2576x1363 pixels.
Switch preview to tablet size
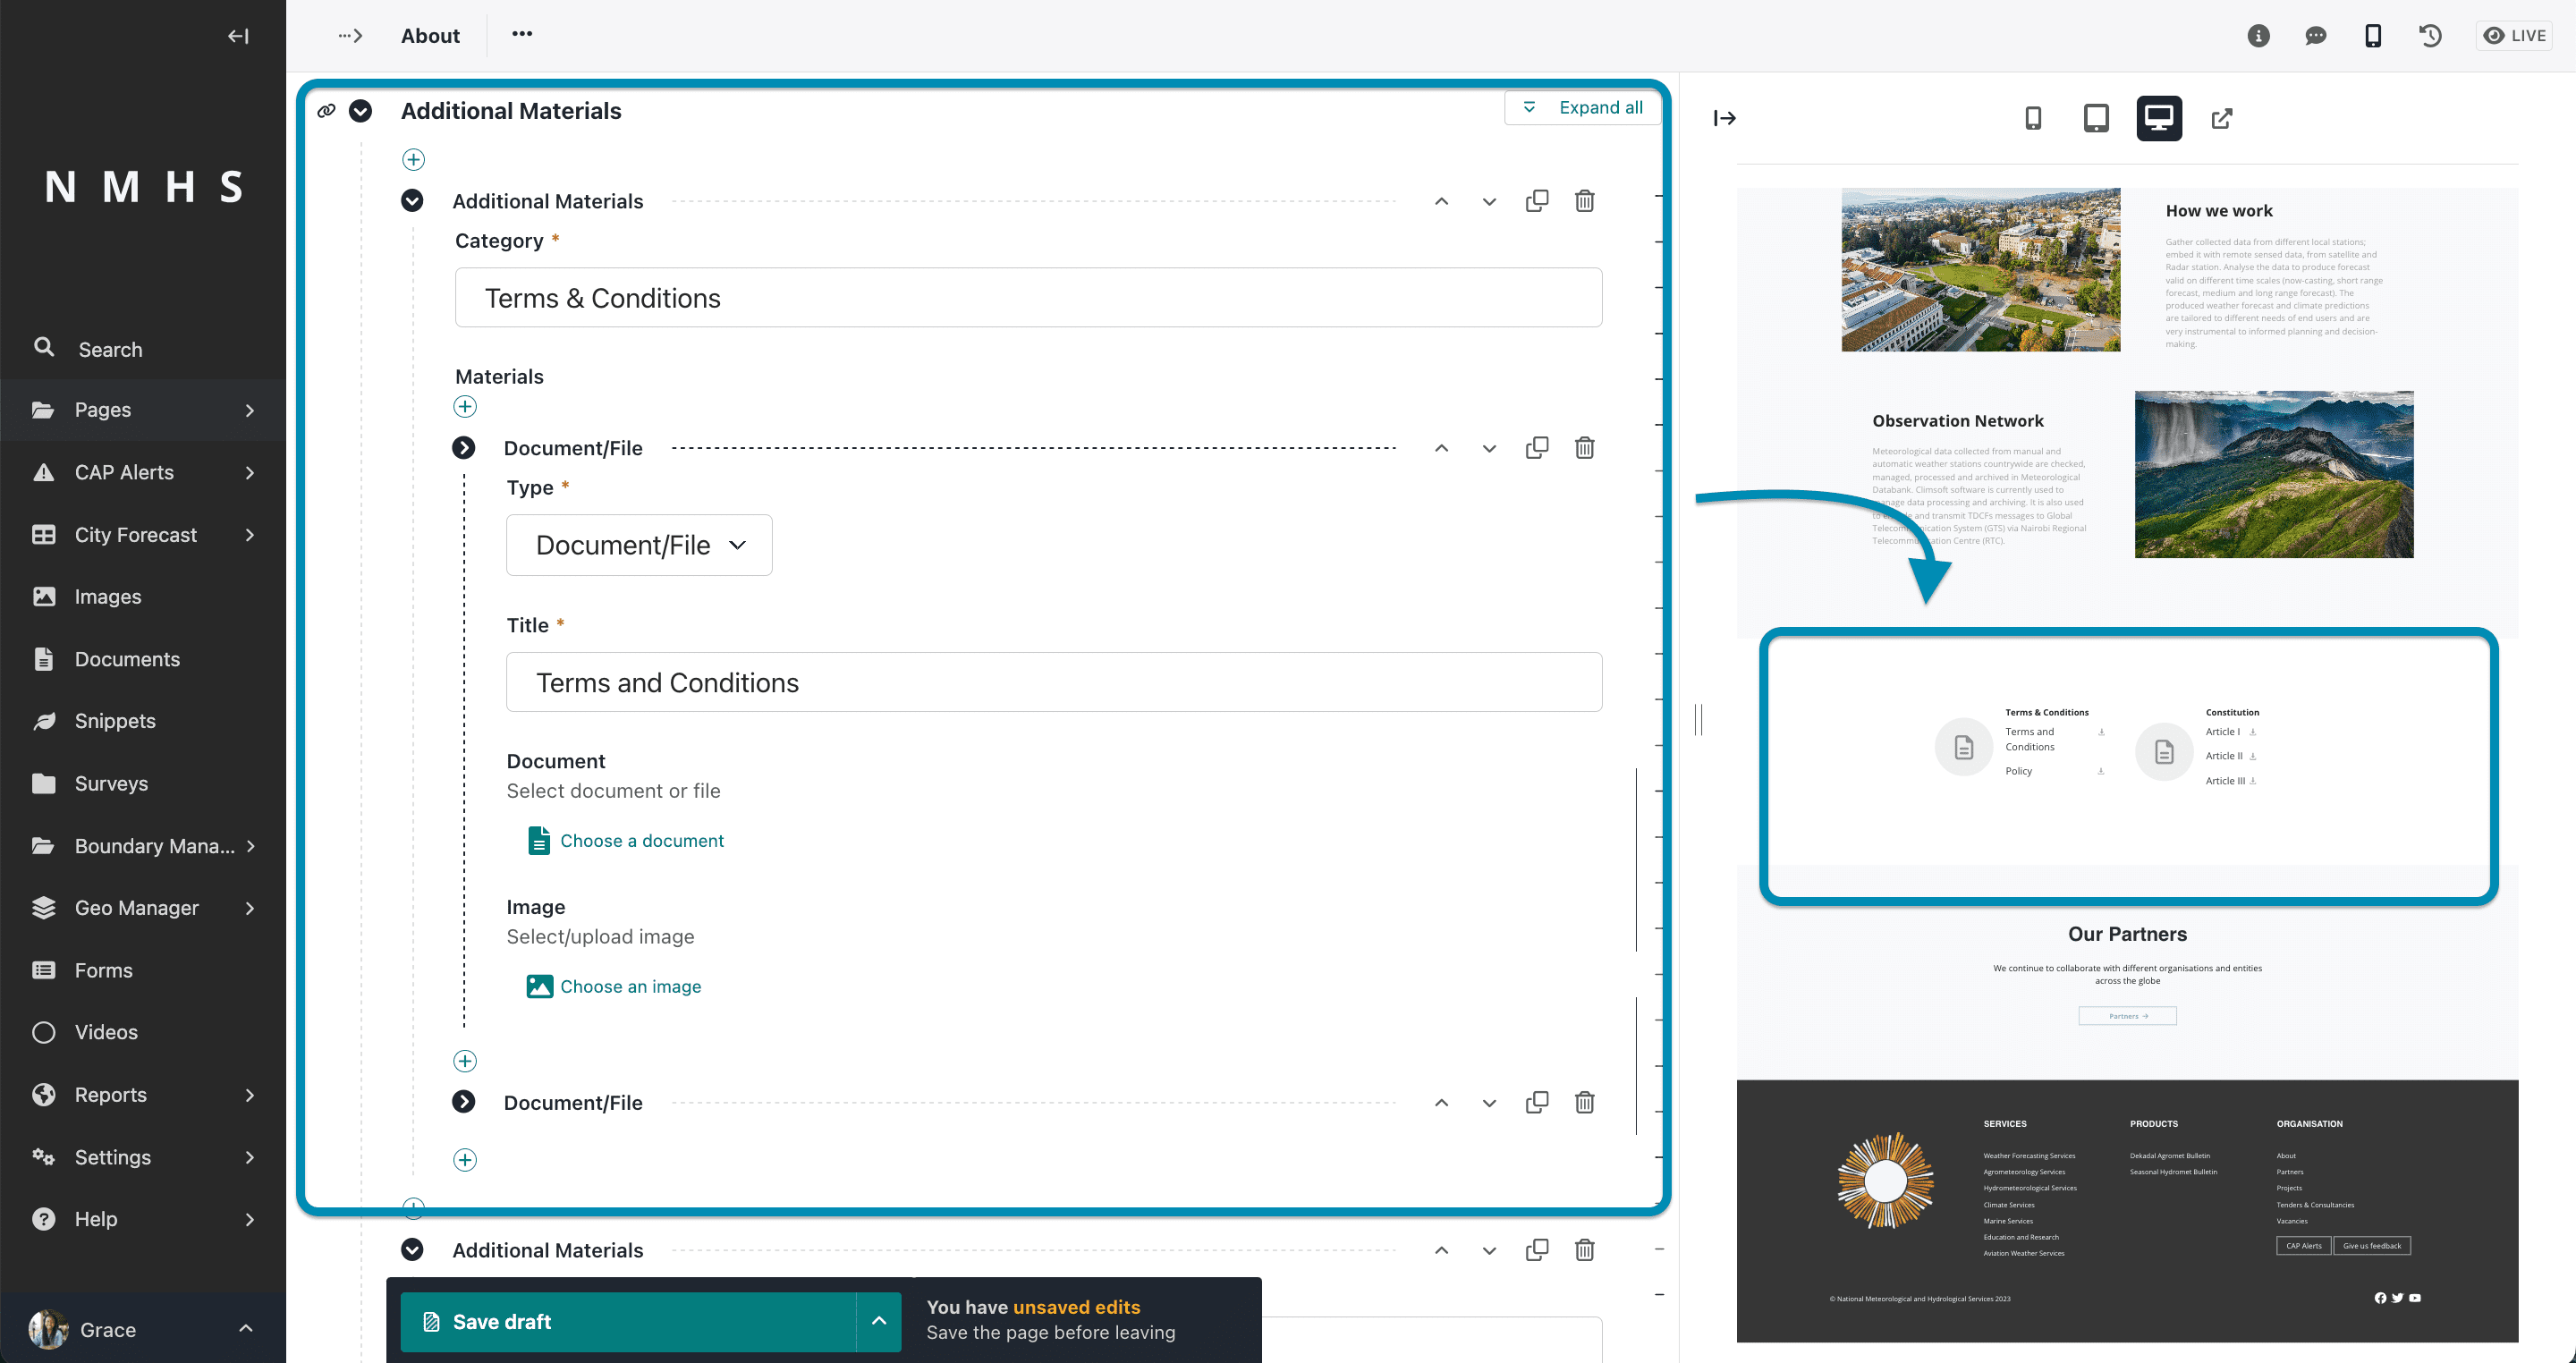click(2096, 119)
